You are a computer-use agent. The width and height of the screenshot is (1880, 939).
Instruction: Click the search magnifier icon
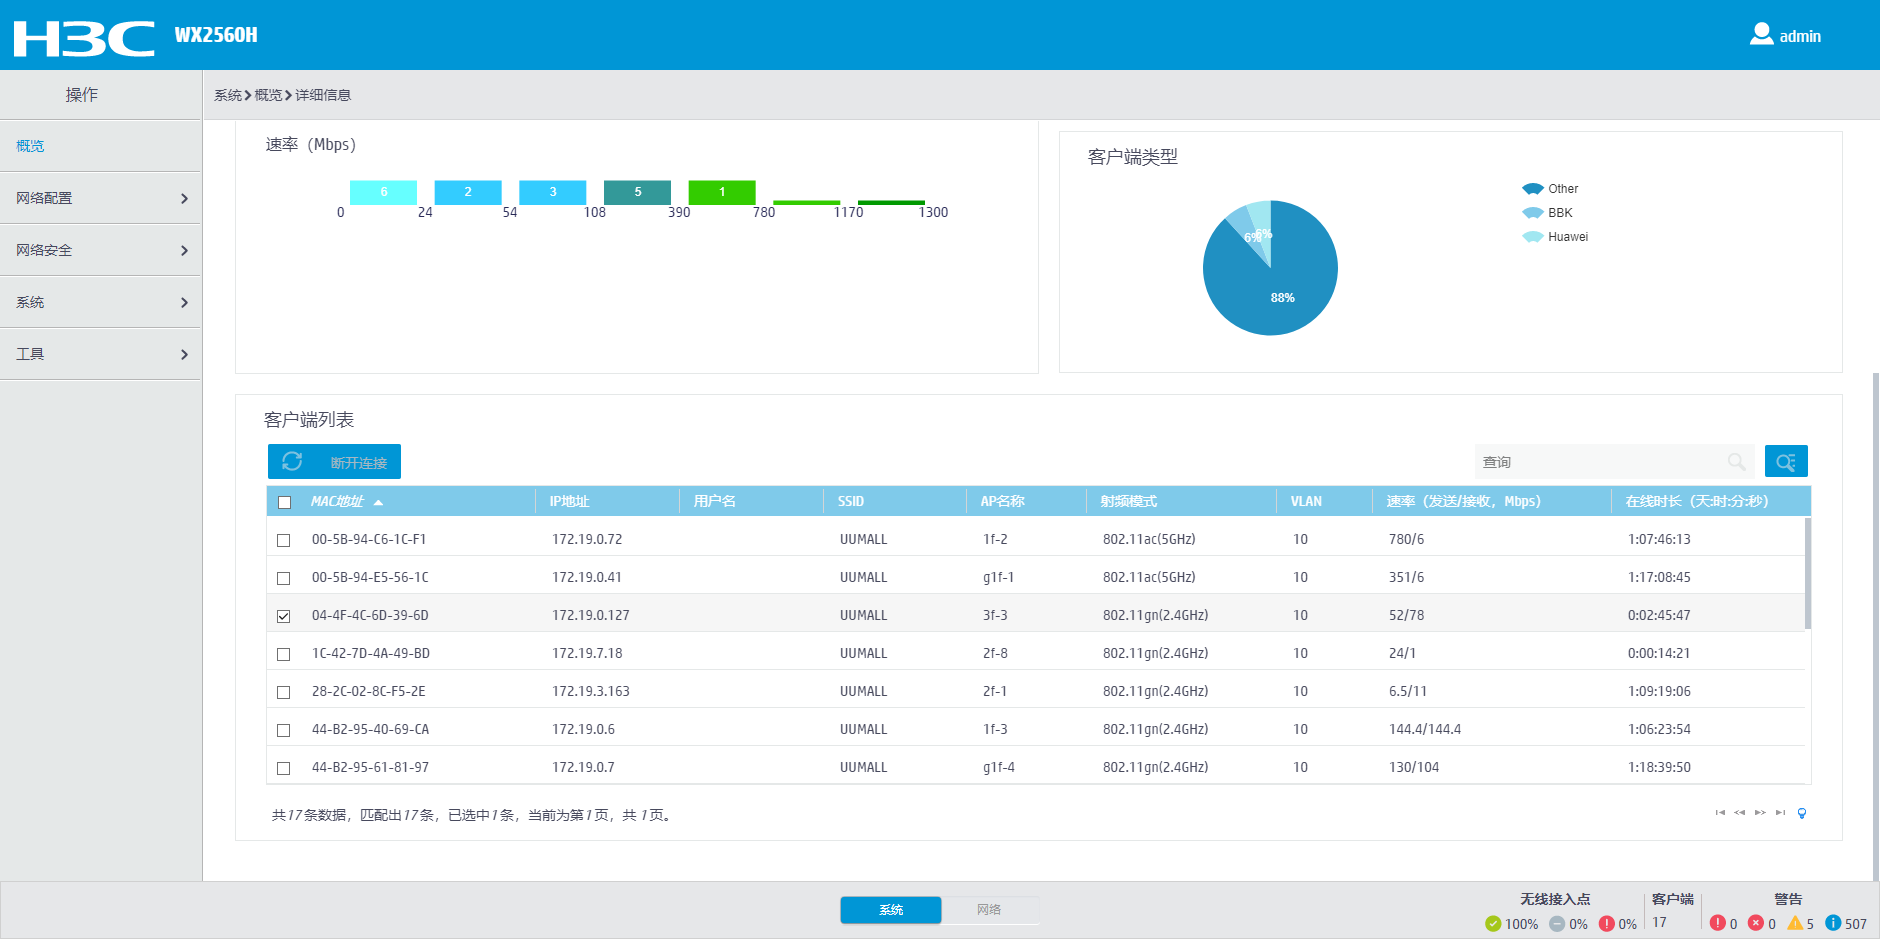tap(1736, 461)
